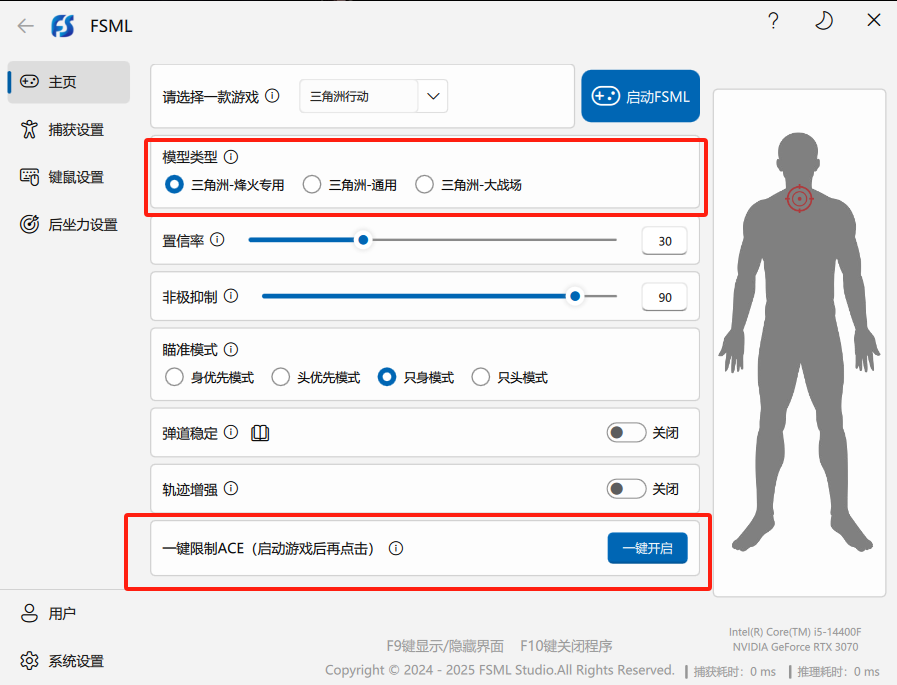897x685 pixels.
Task: Click the info icon next to 轨迹增强
Action: pos(231,489)
